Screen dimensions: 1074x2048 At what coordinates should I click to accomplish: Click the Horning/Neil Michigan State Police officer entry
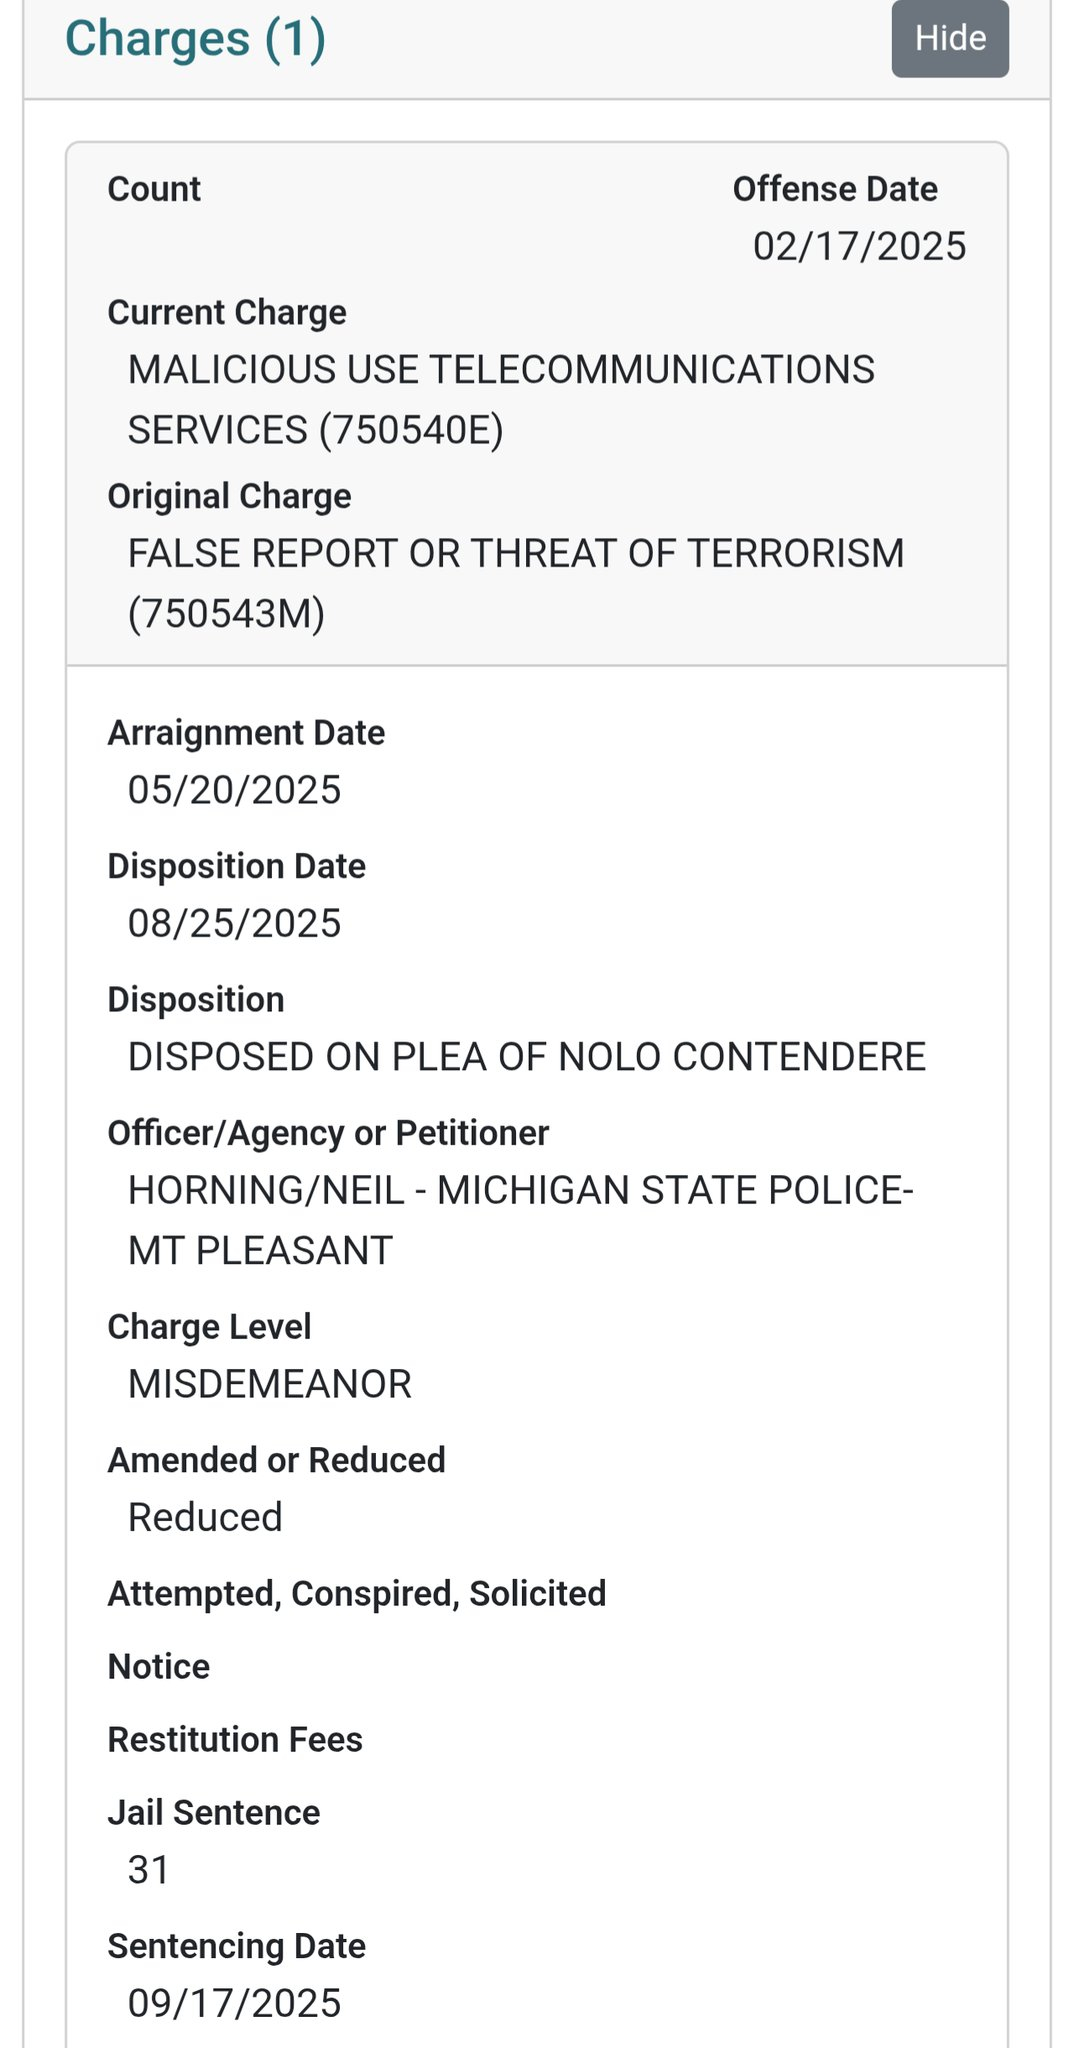(520, 1219)
